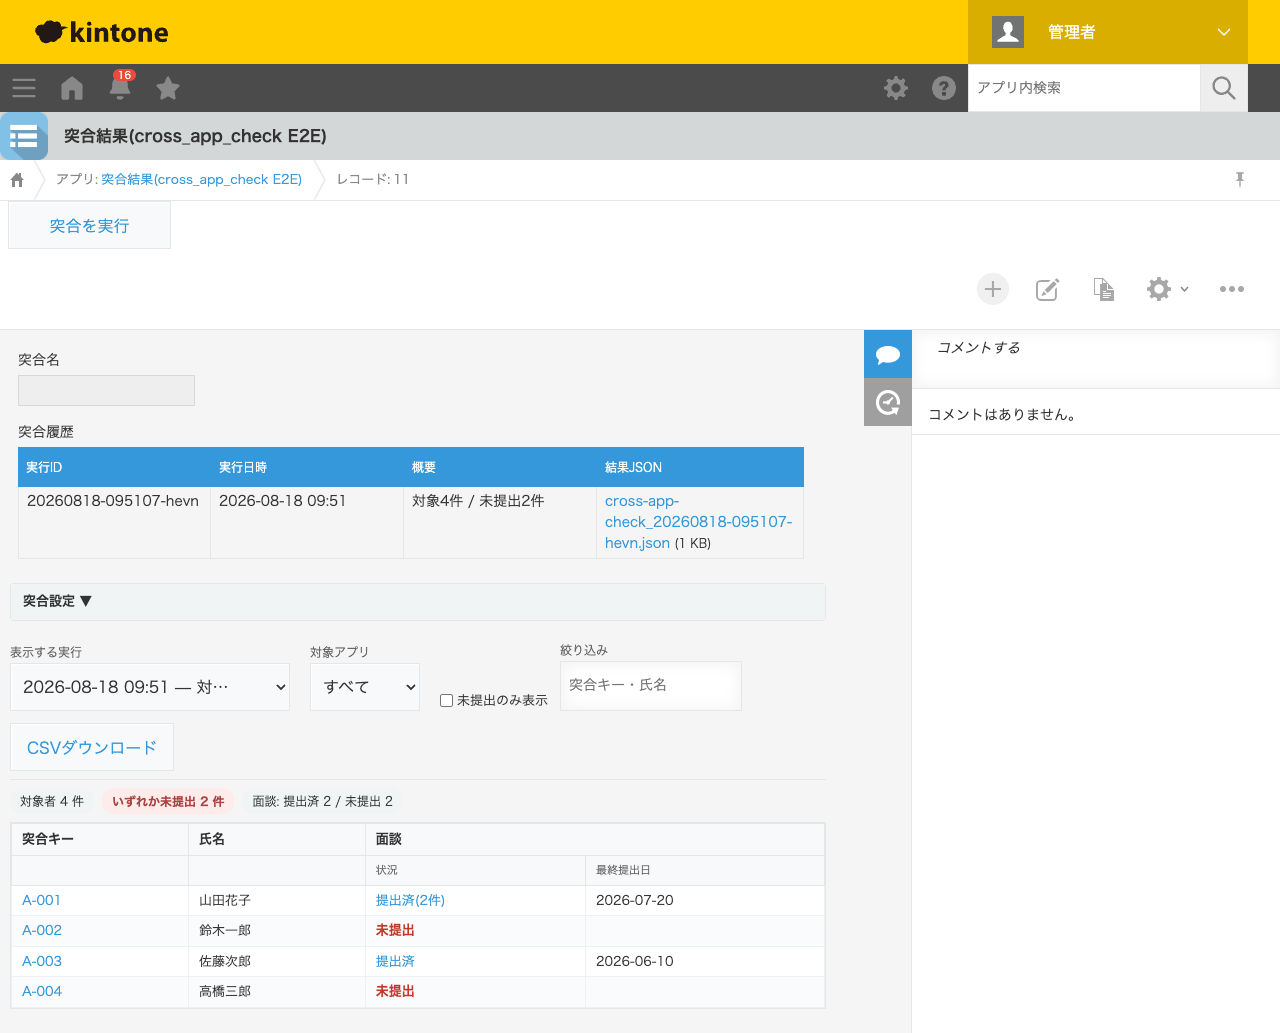The image size is (1280, 1033).
Task: Open notifications bell with 16 badge
Action: click(120, 86)
